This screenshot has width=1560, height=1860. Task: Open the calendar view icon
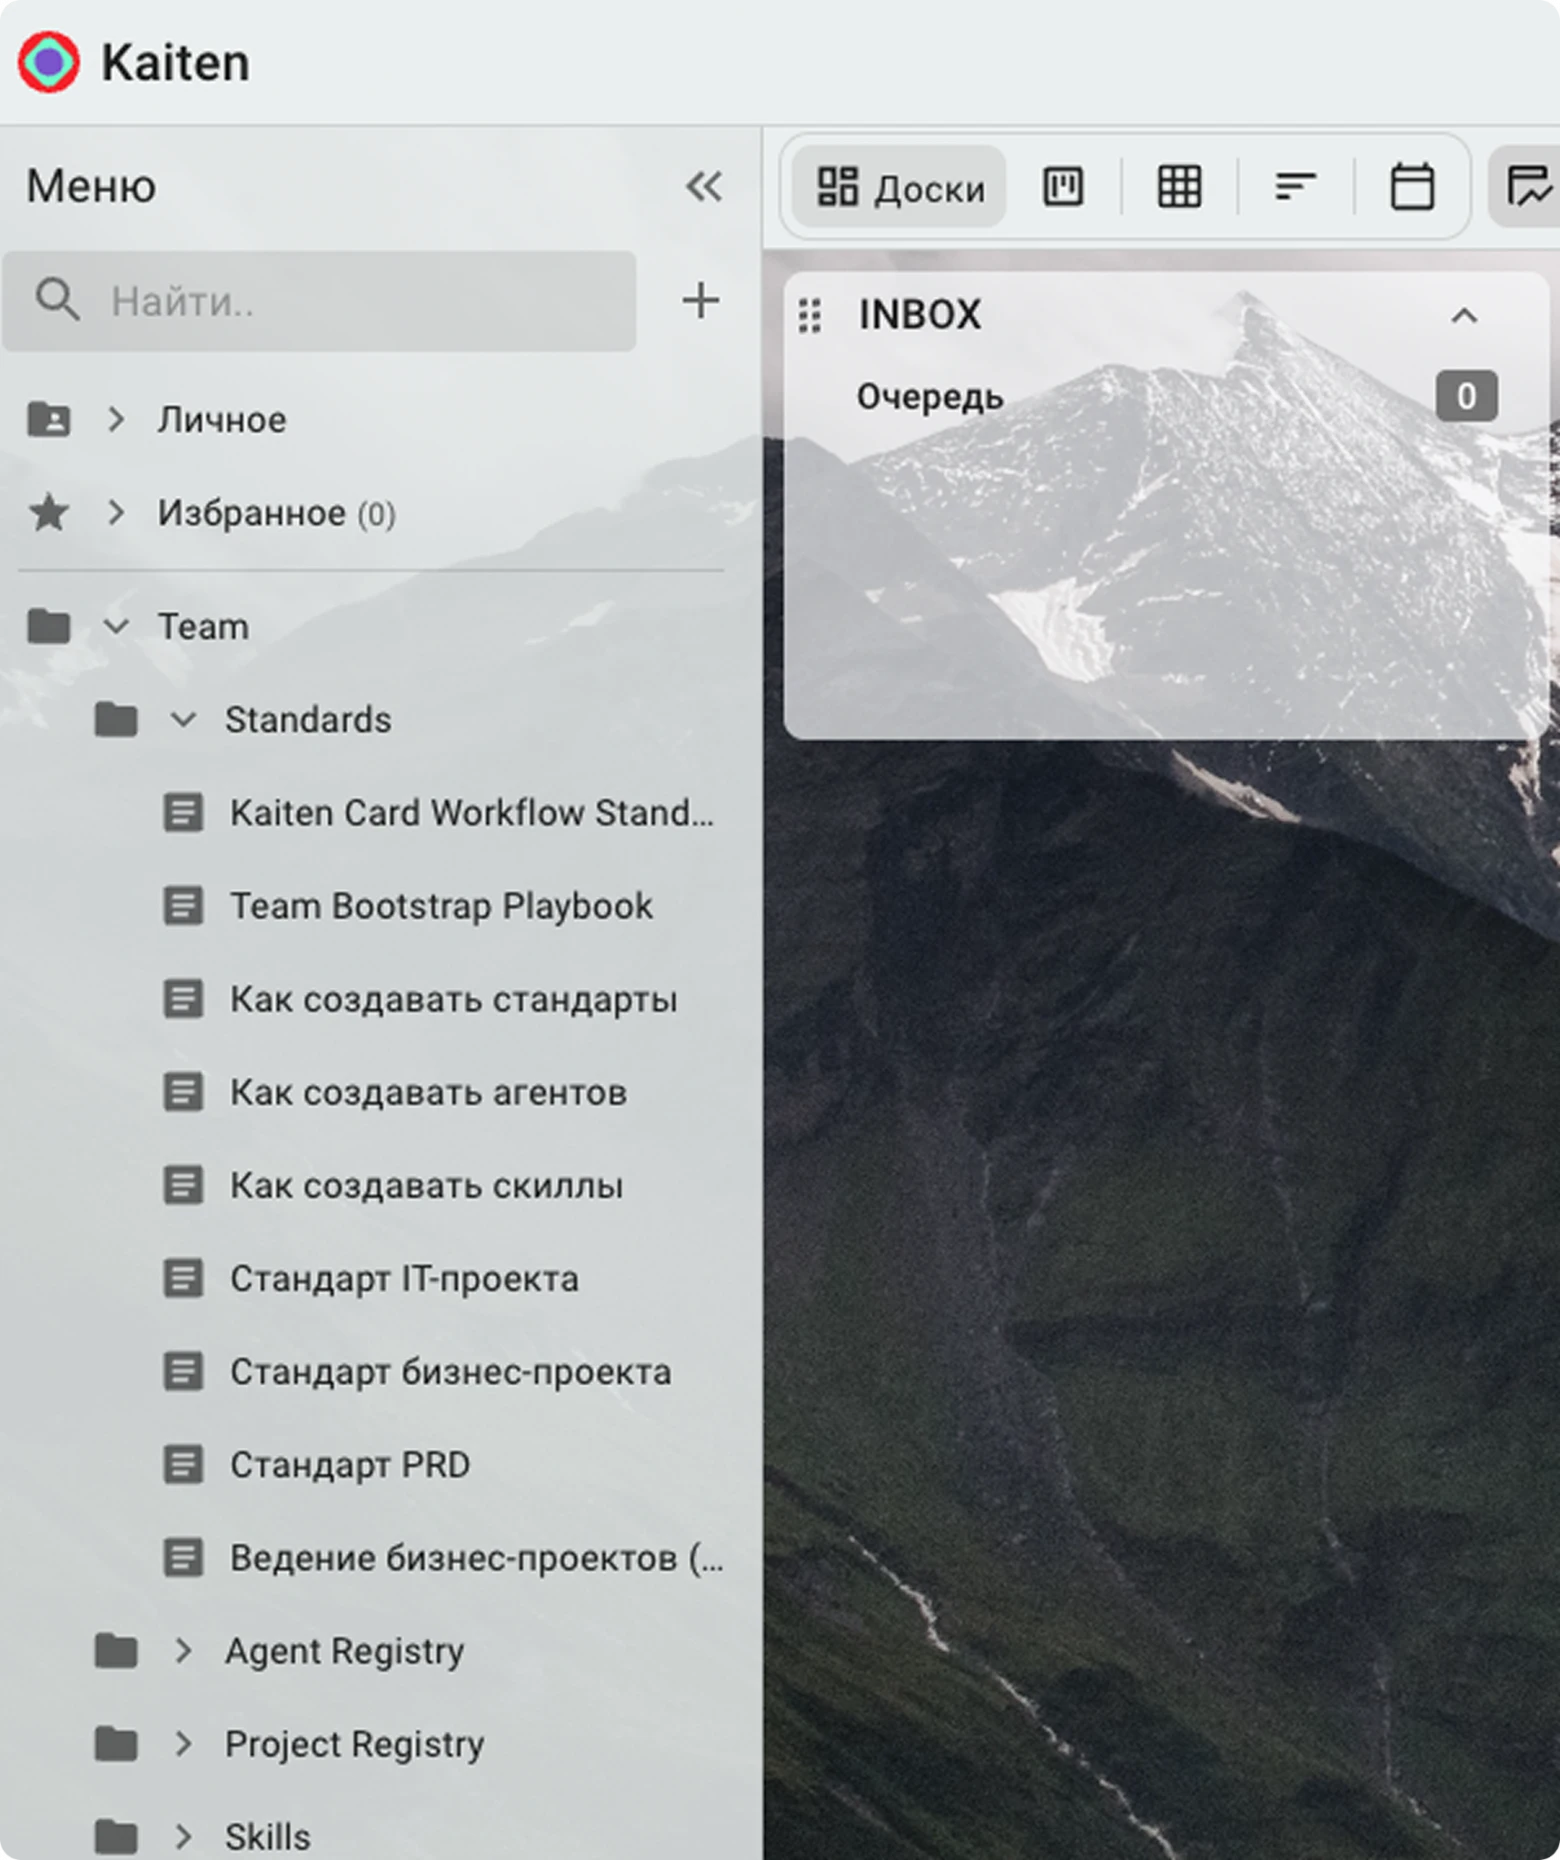pos(1412,187)
